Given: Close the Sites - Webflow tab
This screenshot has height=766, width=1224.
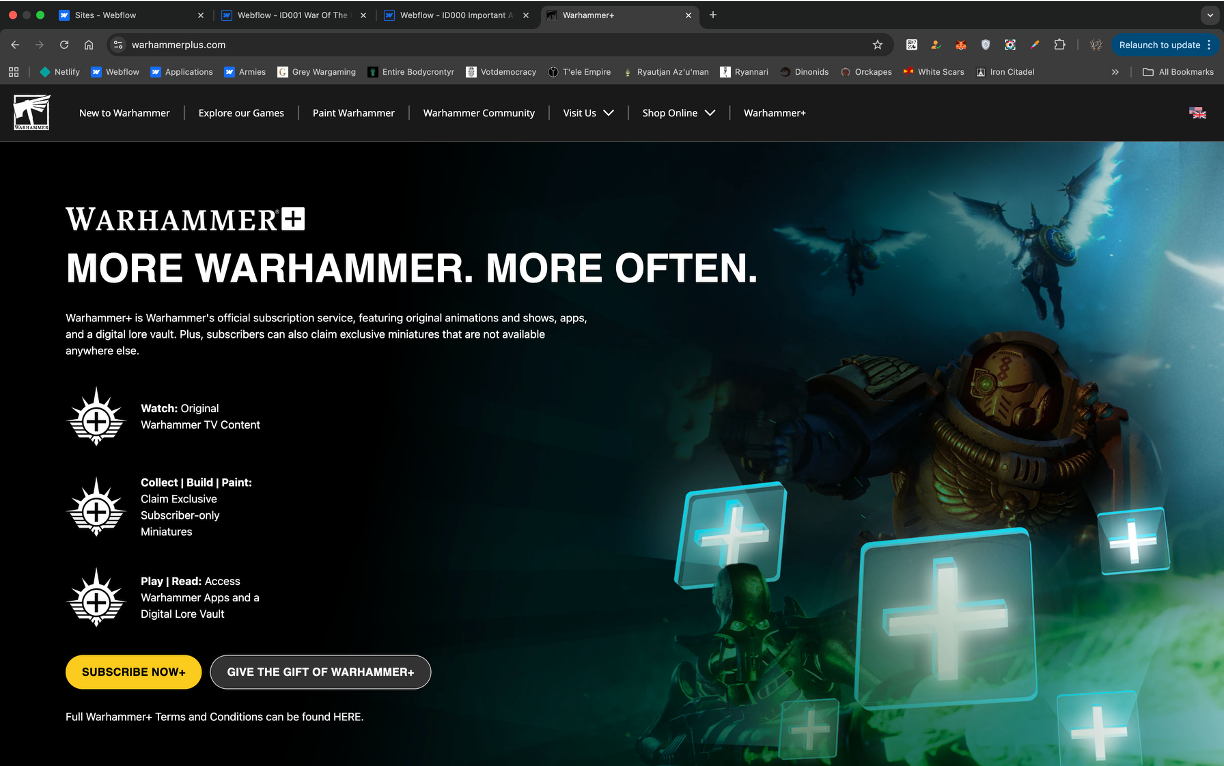Looking at the screenshot, I should 200,15.
